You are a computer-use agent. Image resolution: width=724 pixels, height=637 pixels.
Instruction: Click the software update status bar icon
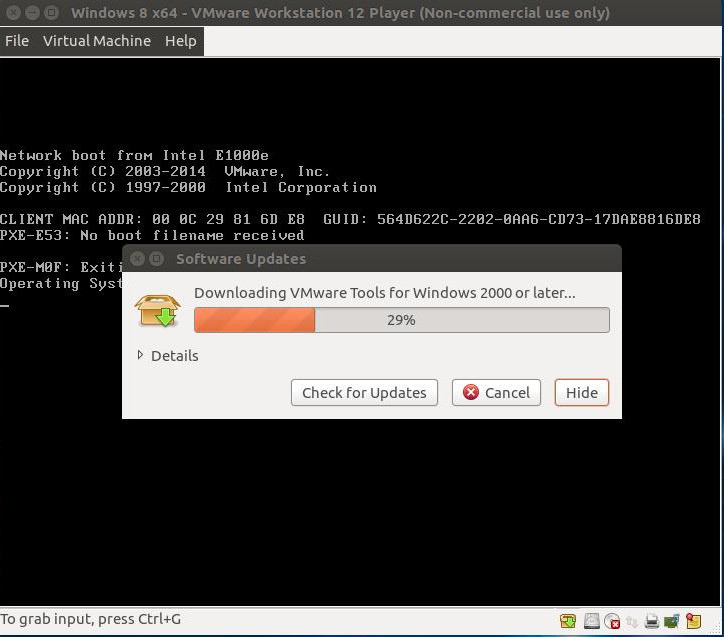[568, 621]
